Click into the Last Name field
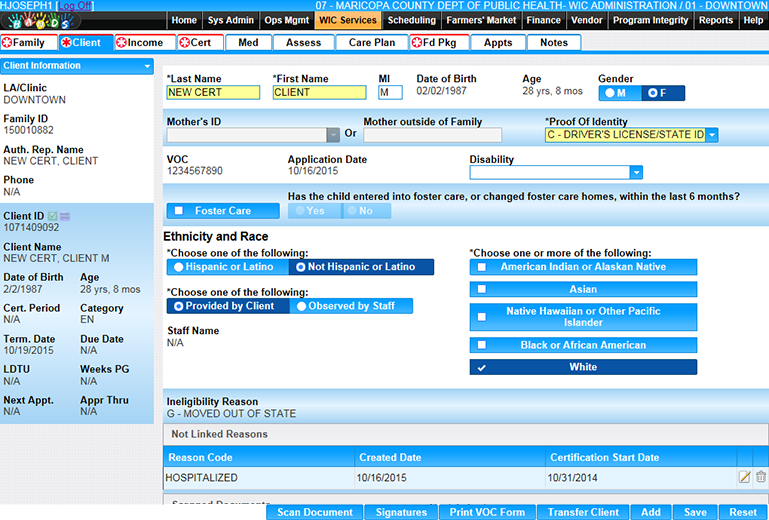 (213, 93)
